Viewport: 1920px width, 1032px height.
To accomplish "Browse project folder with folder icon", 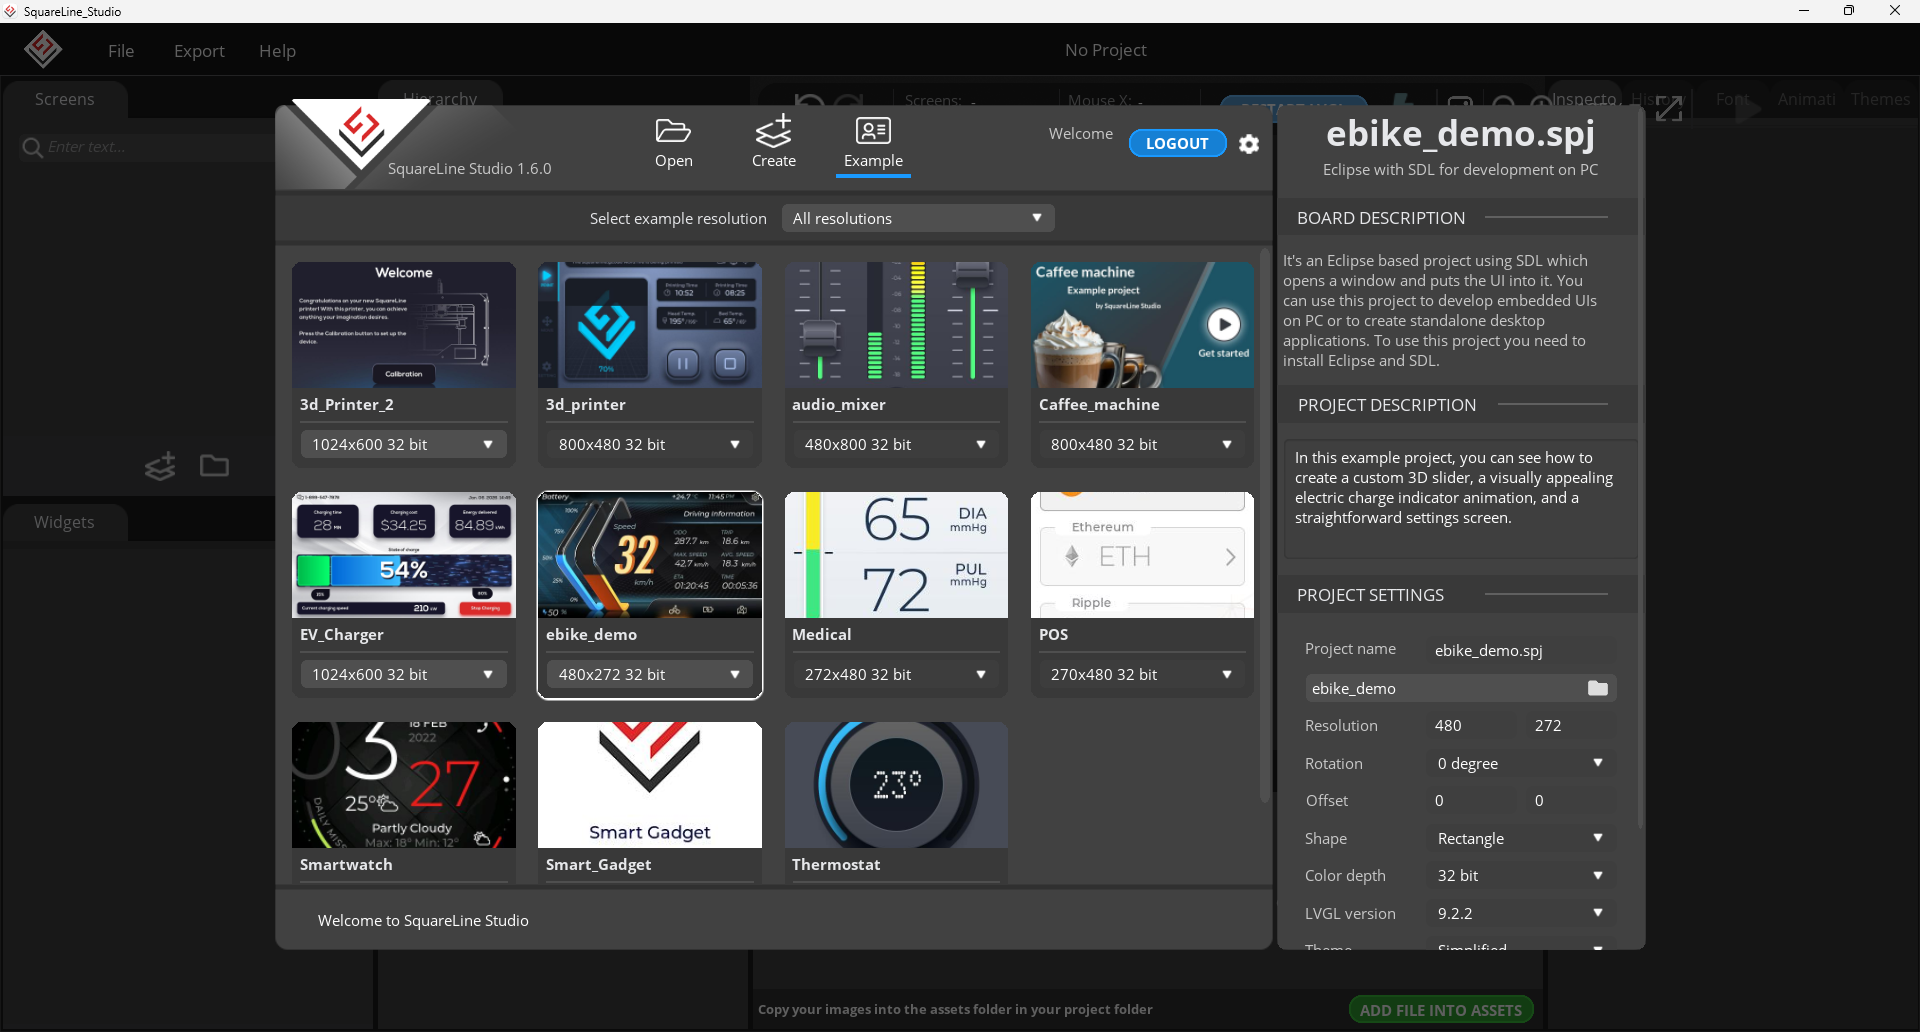I will click(1598, 688).
